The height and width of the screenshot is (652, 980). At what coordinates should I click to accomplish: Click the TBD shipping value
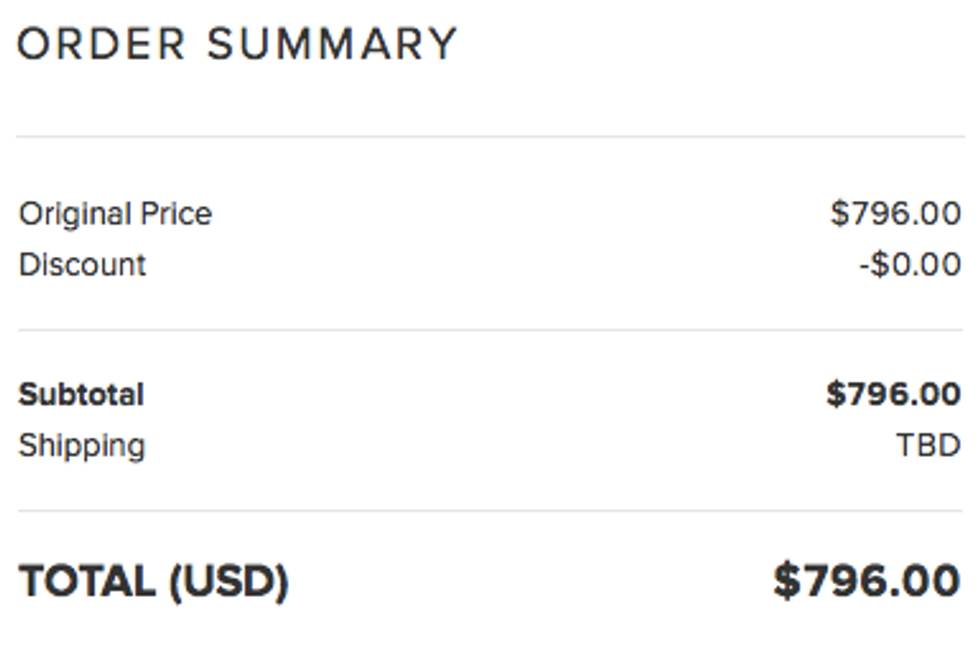coord(928,445)
